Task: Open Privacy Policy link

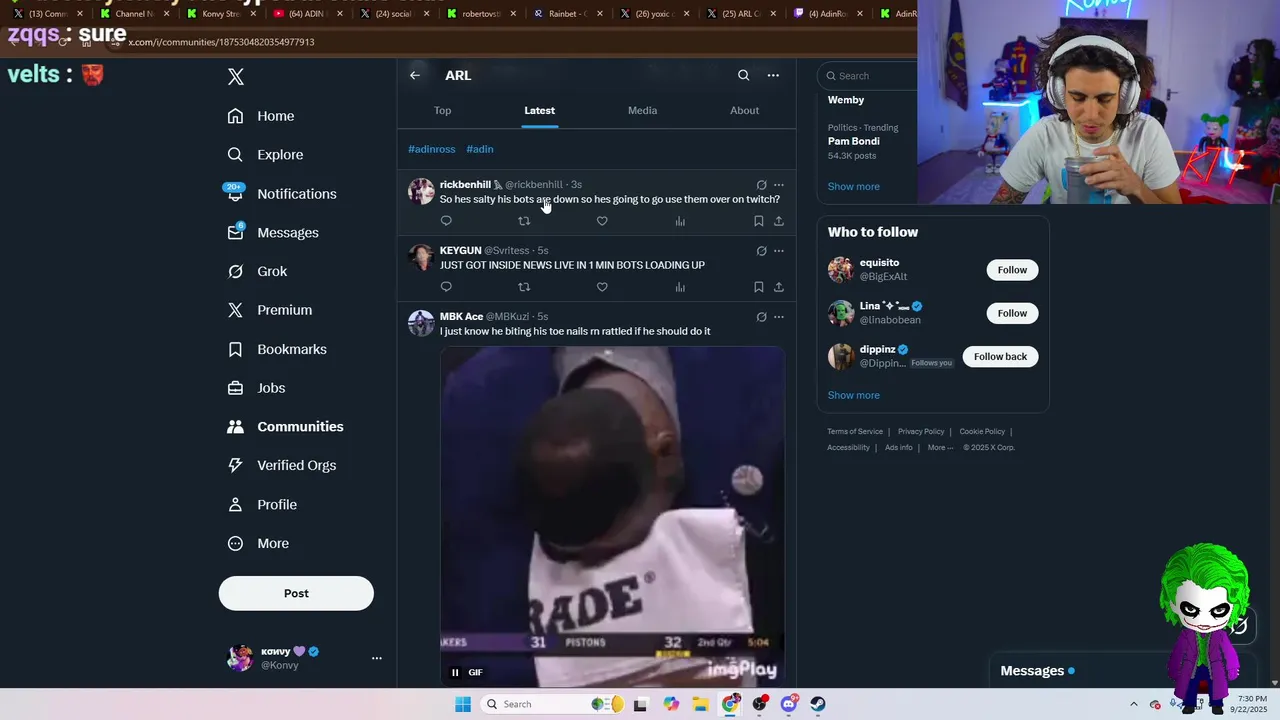Action: pos(921,432)
